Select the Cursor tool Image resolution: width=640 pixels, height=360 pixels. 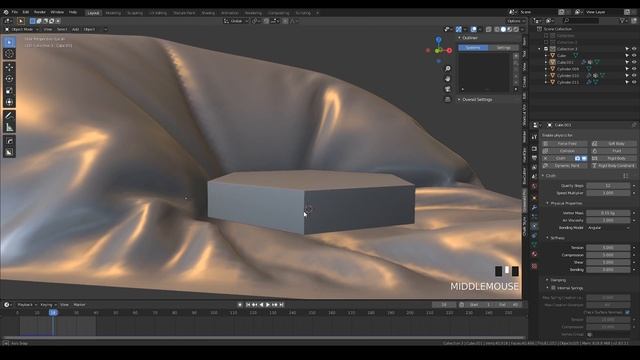[x=9, y=54]
